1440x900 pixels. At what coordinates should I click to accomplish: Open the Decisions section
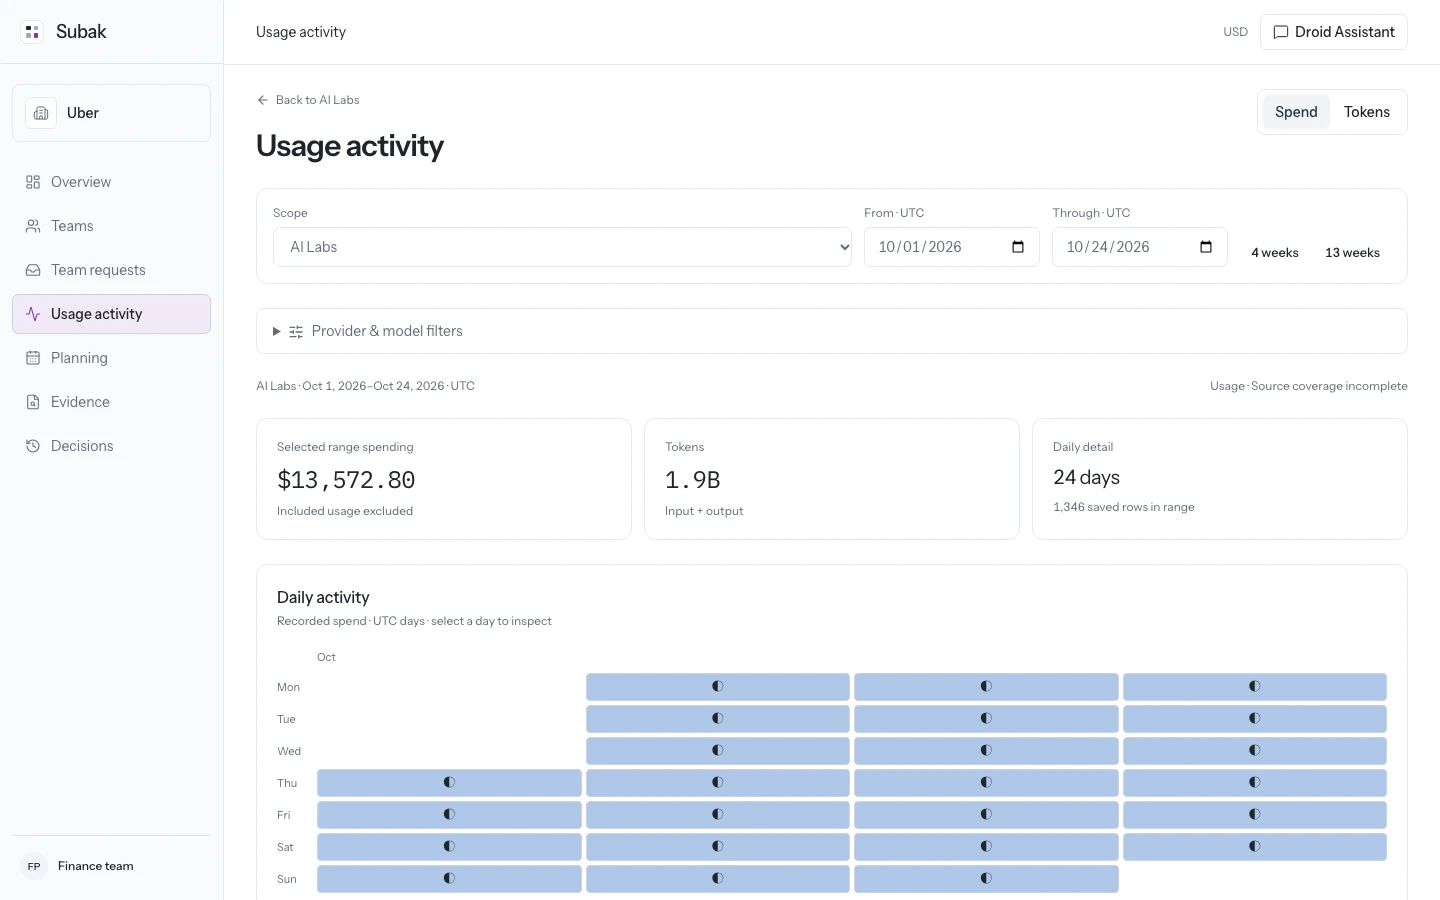pos(111,446)
